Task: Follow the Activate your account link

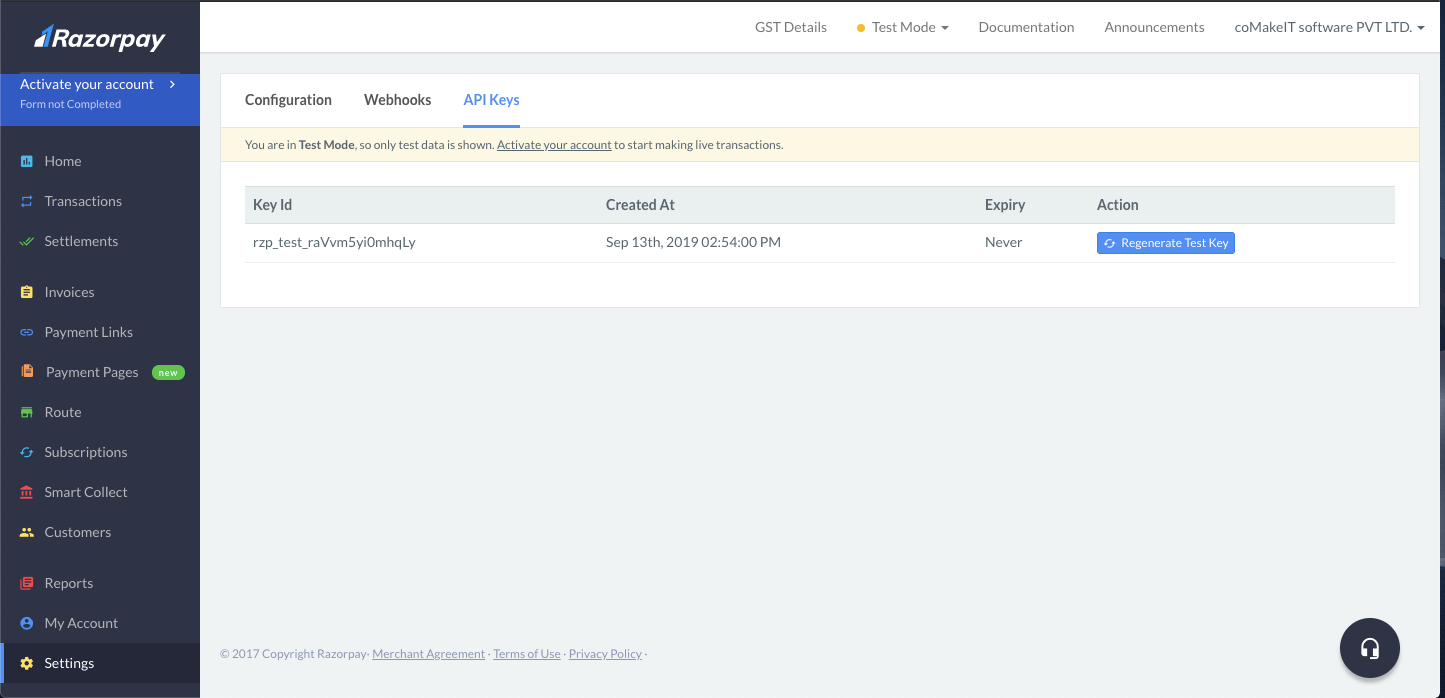Action: coord(554,145)
